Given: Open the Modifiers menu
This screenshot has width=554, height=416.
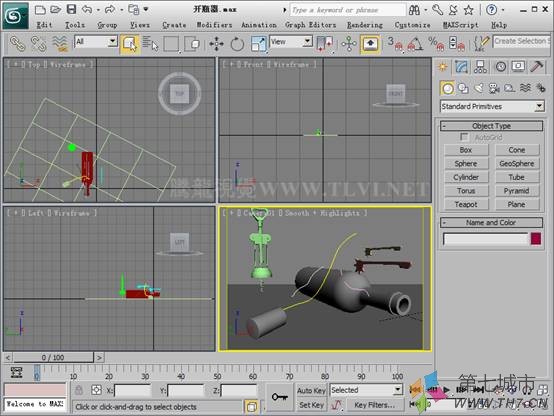Looking at the screenshot, I should point(214,25).
